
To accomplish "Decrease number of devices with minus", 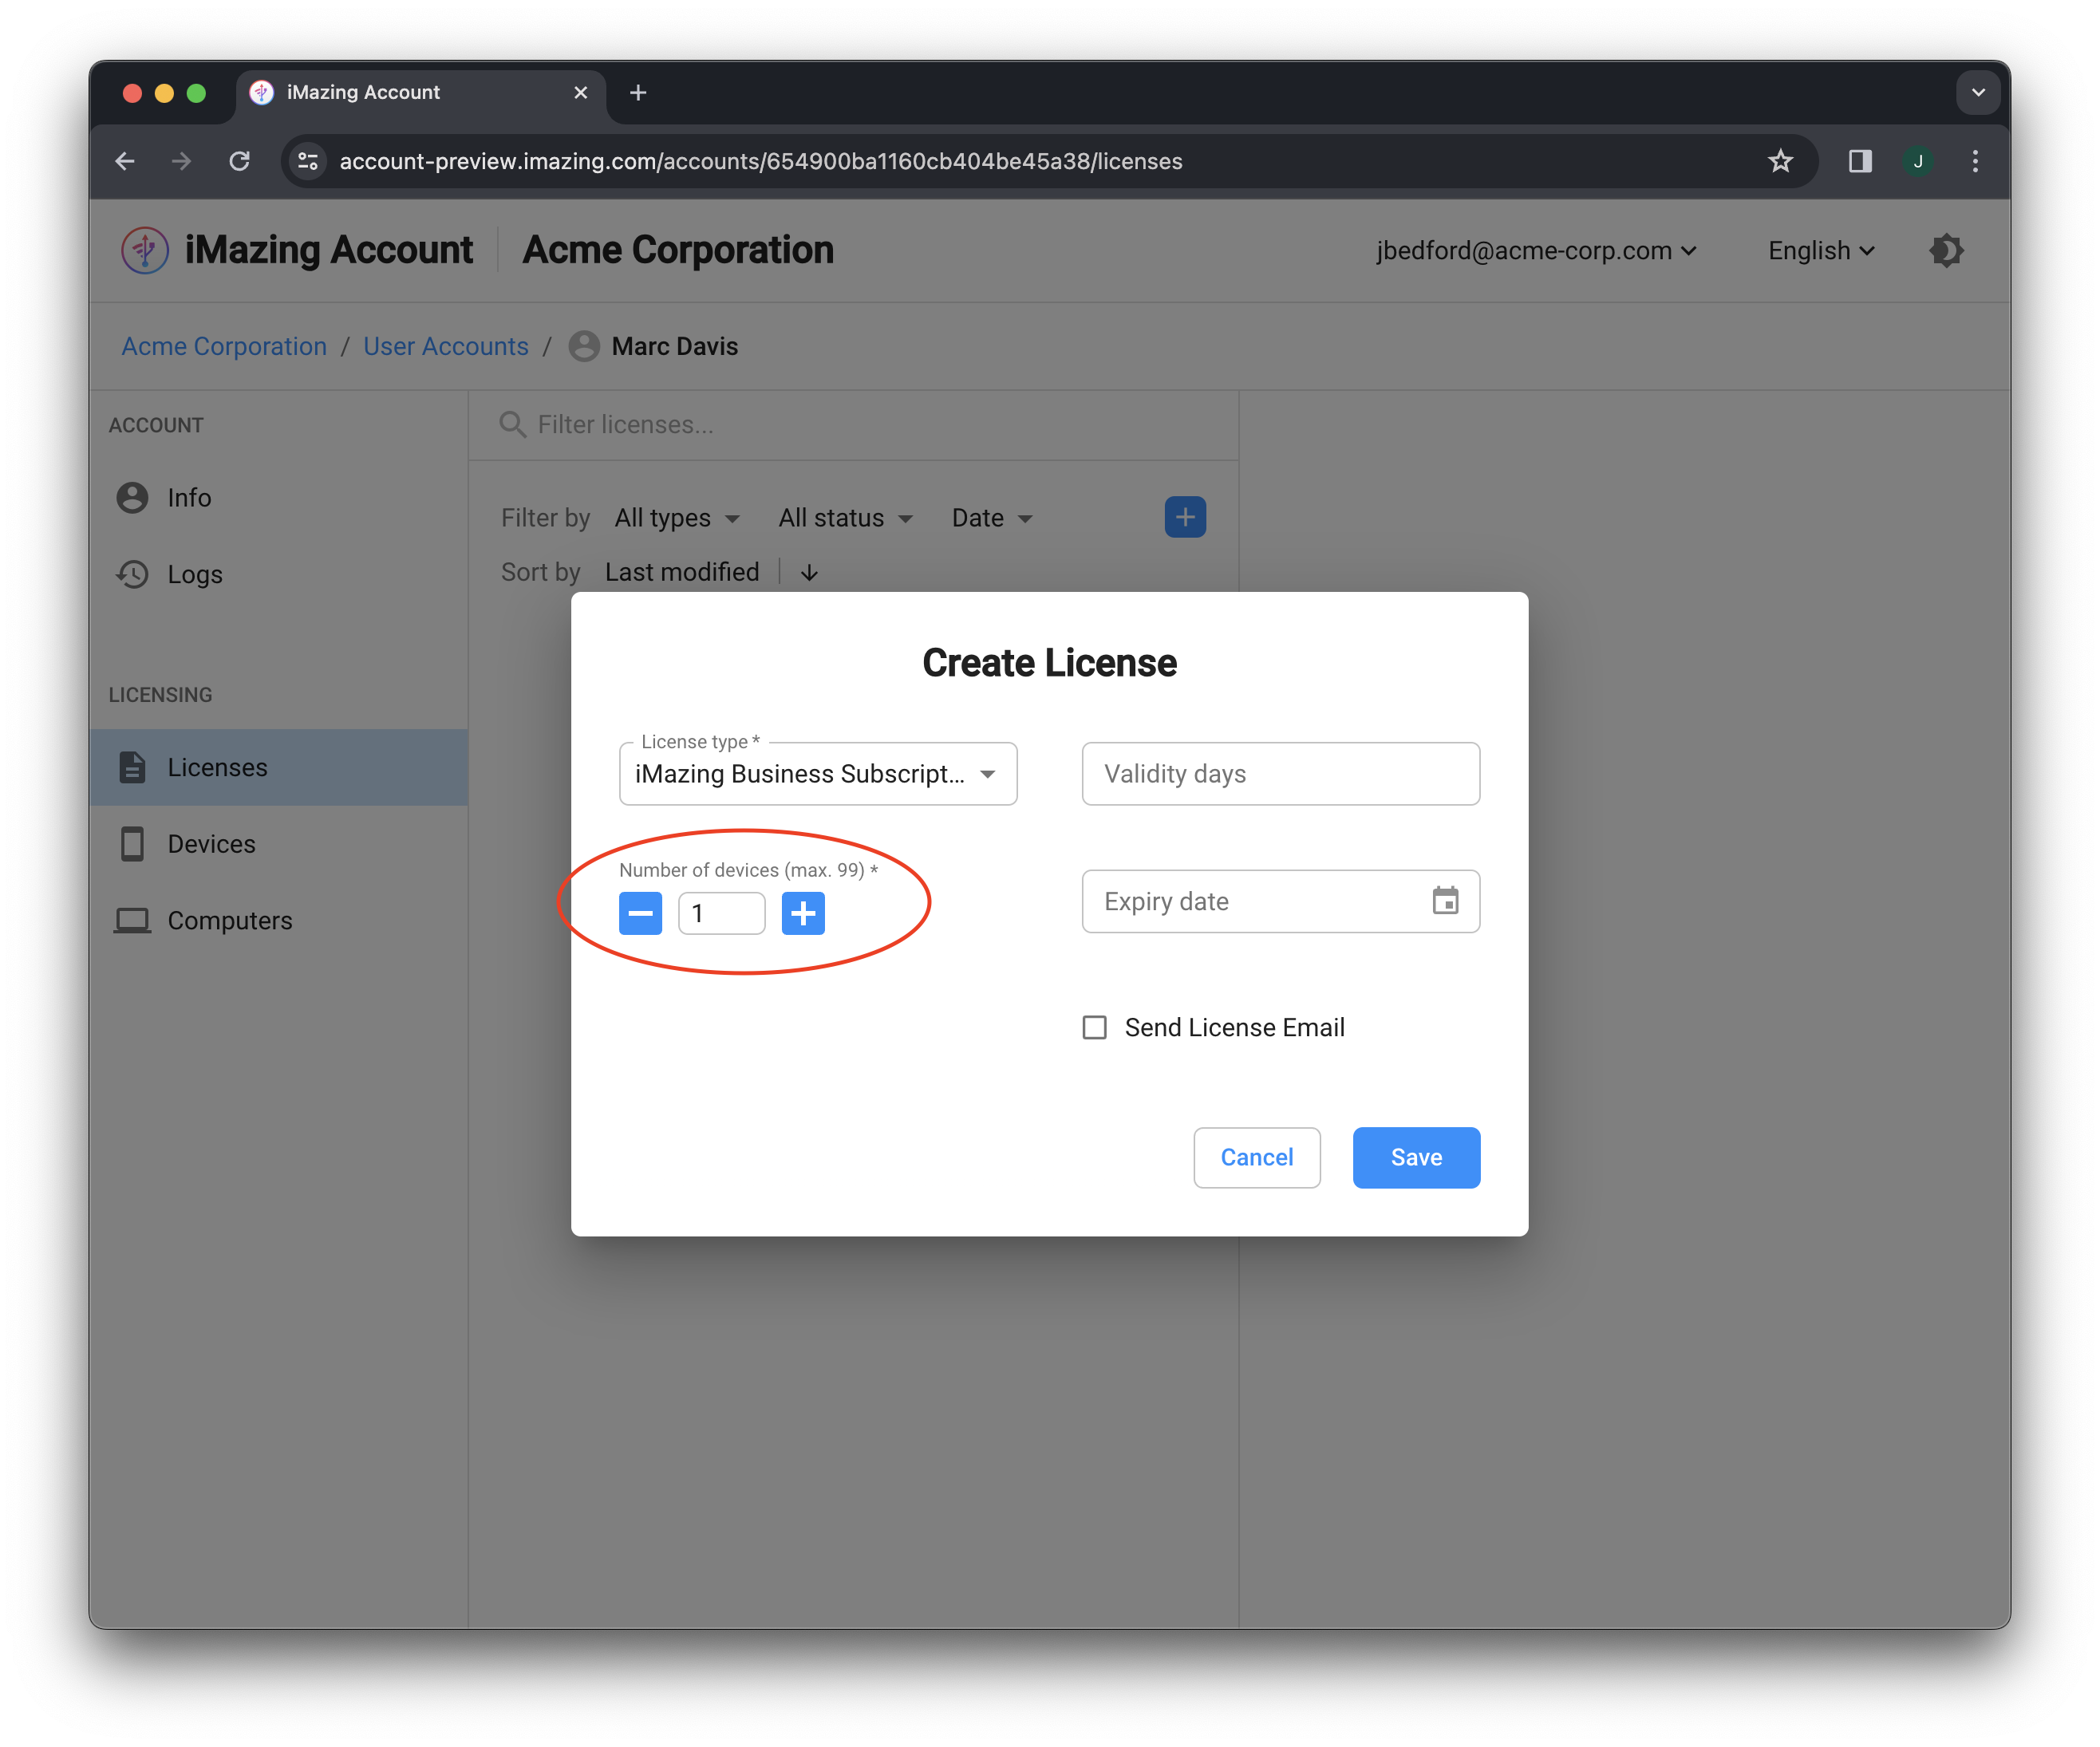I will coord(640,913).
